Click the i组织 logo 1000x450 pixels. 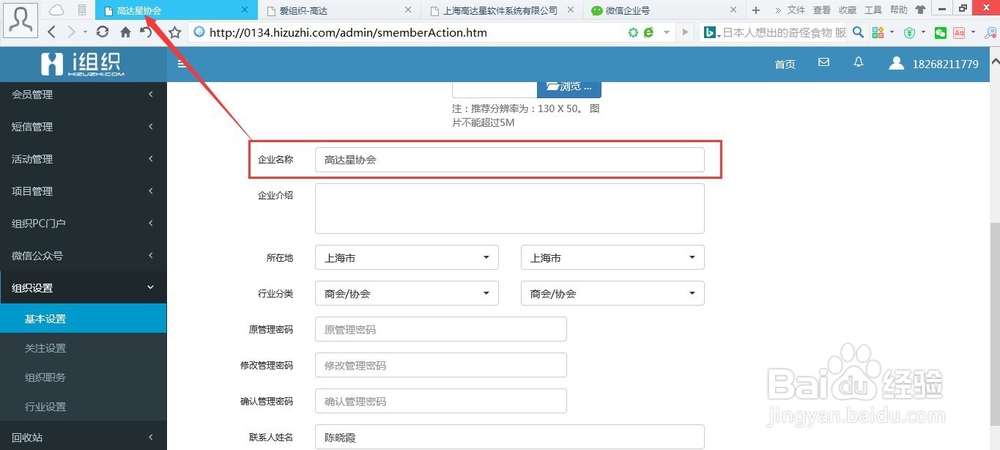[x=83, y=64]
